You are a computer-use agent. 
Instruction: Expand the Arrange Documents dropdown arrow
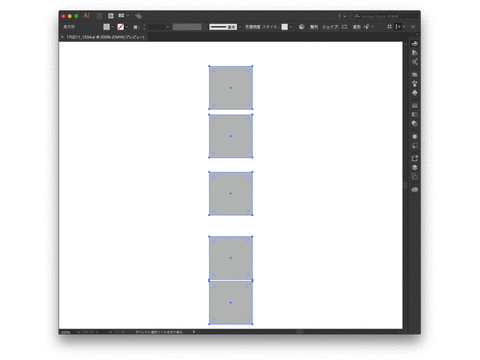point(128,16)
